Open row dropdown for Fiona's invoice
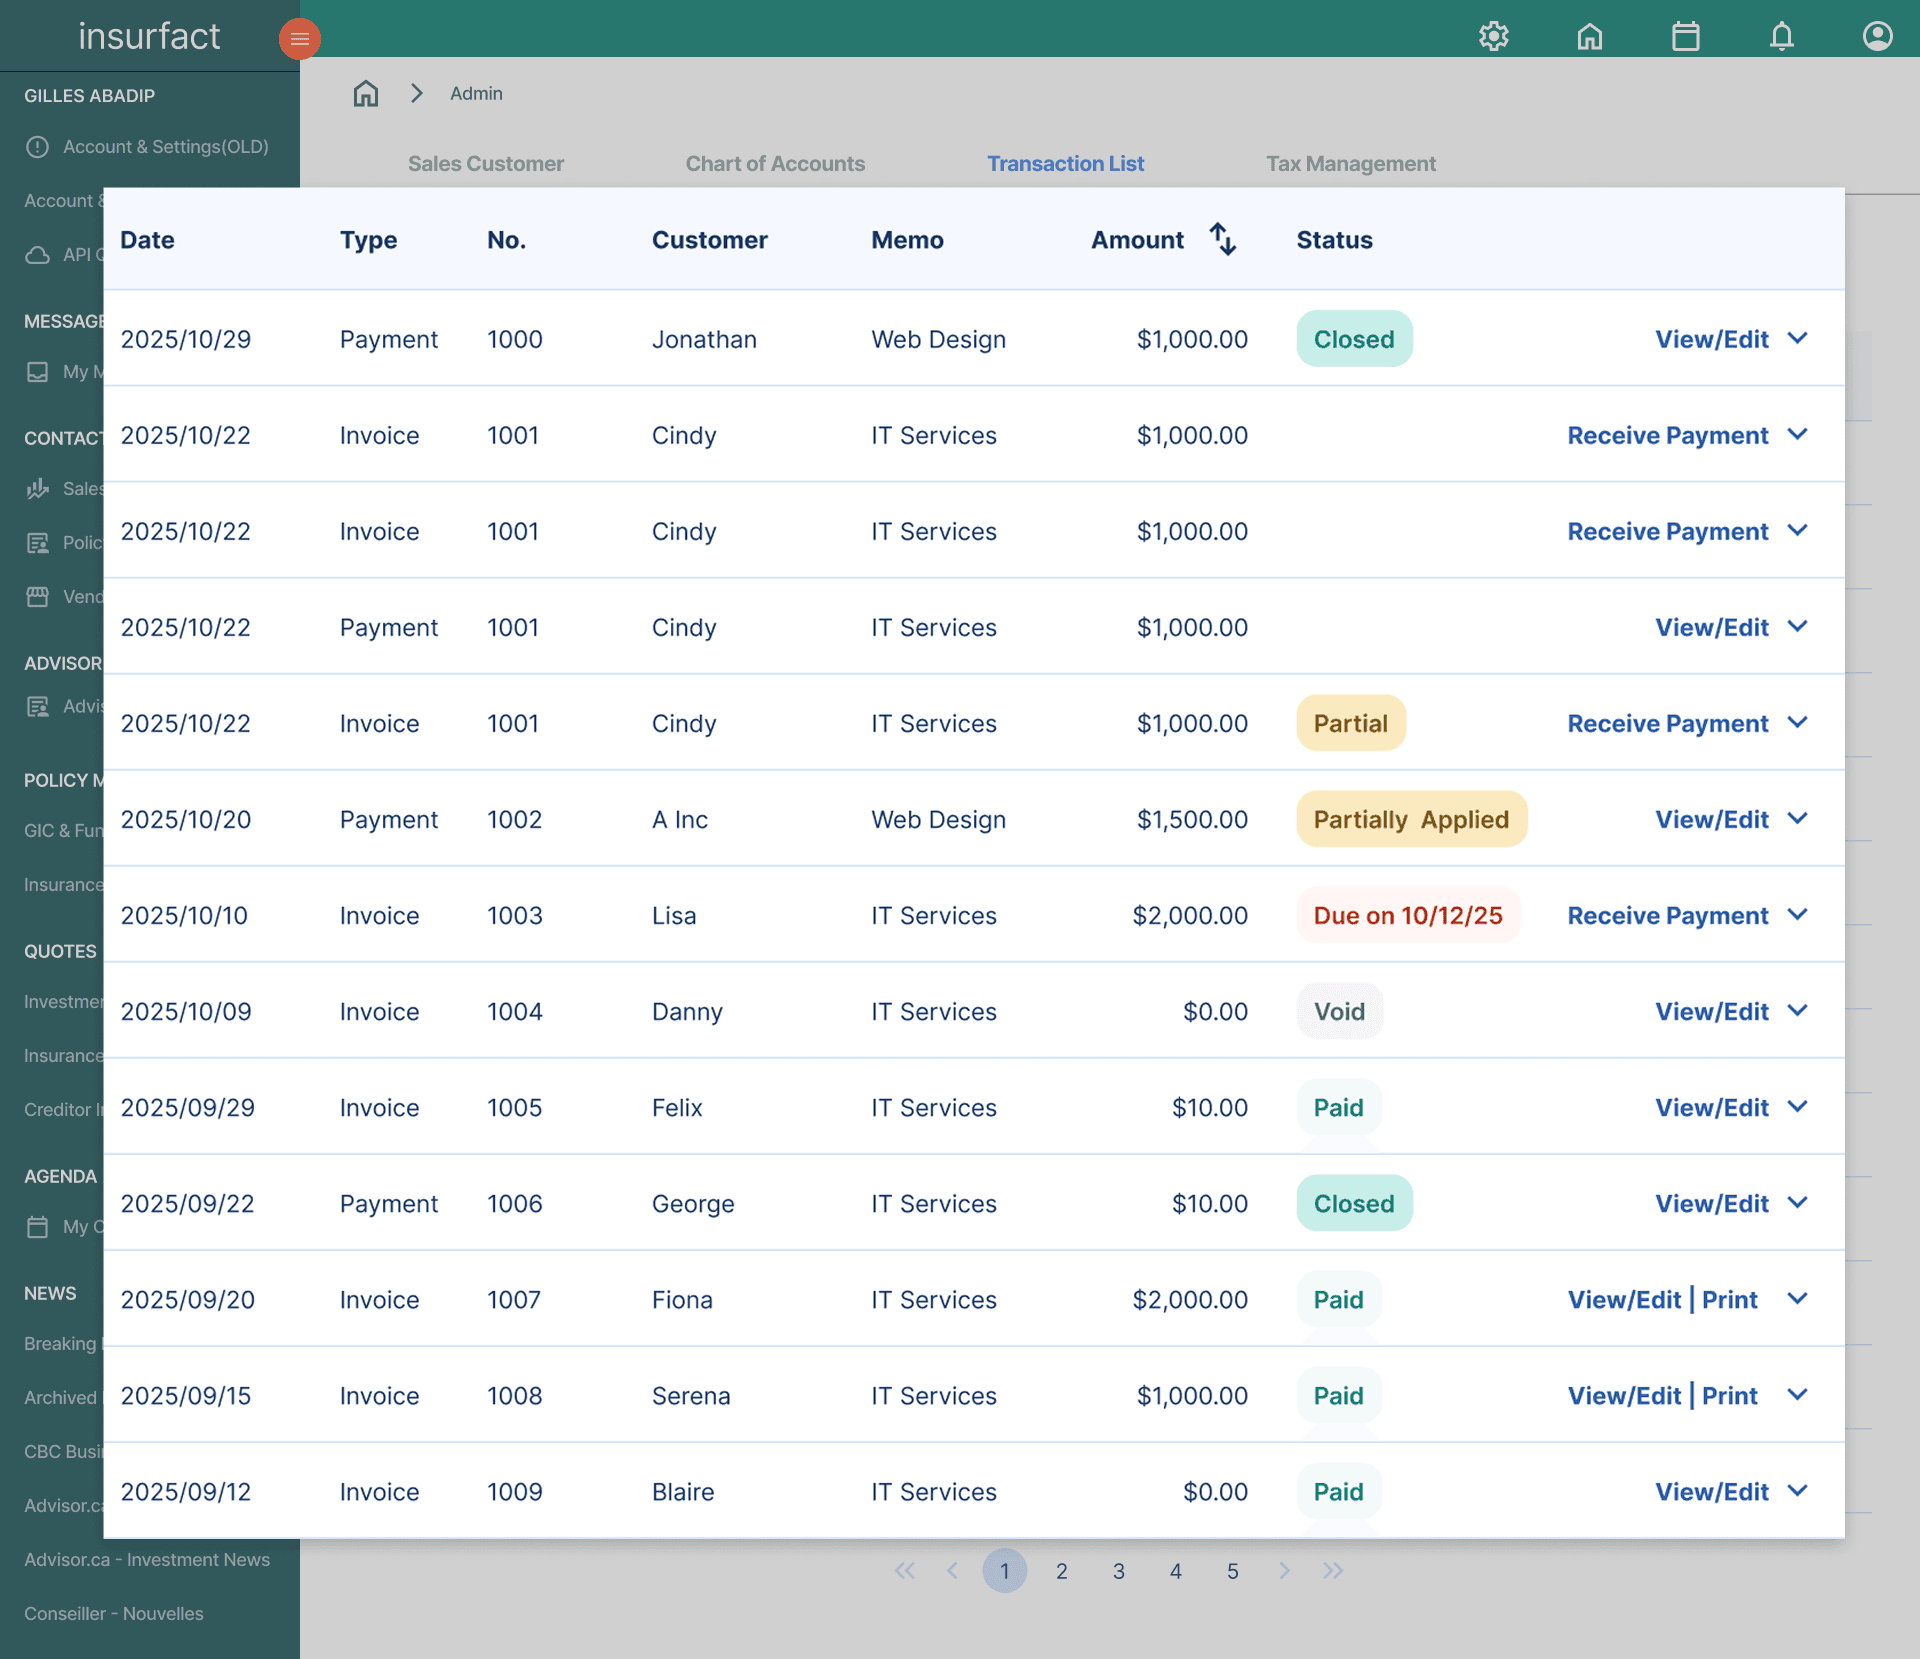 pyautogui.click(x=1797, y=1298)
